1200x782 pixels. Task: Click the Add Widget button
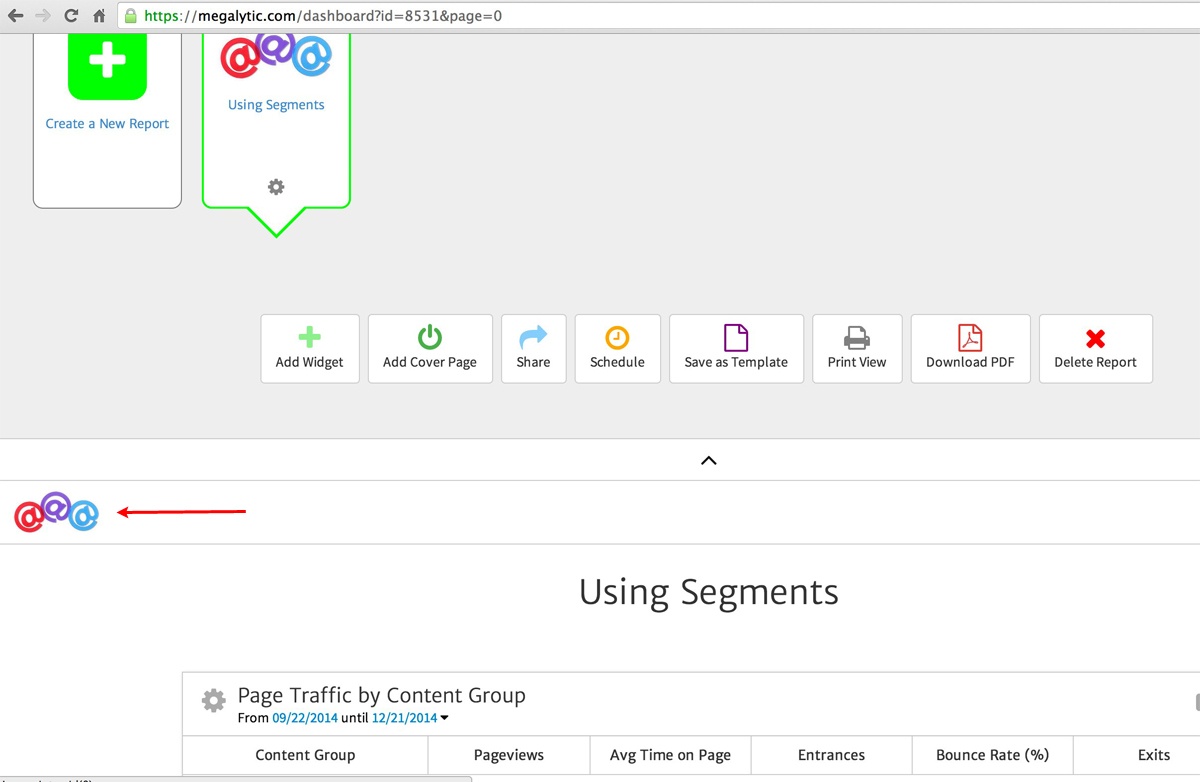coord(310,348)
